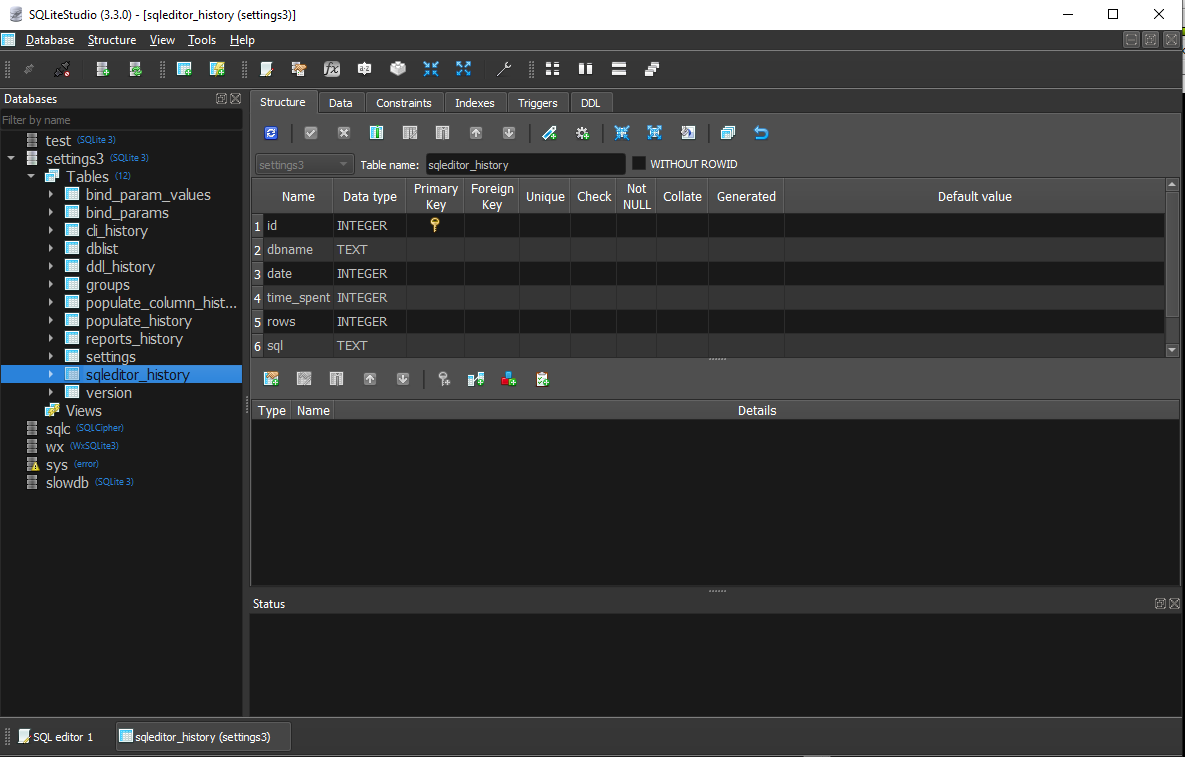This screenshot has width=1185, height=757.
Task: Expand the bind_params table node
Action: click(x=51, y=213)
